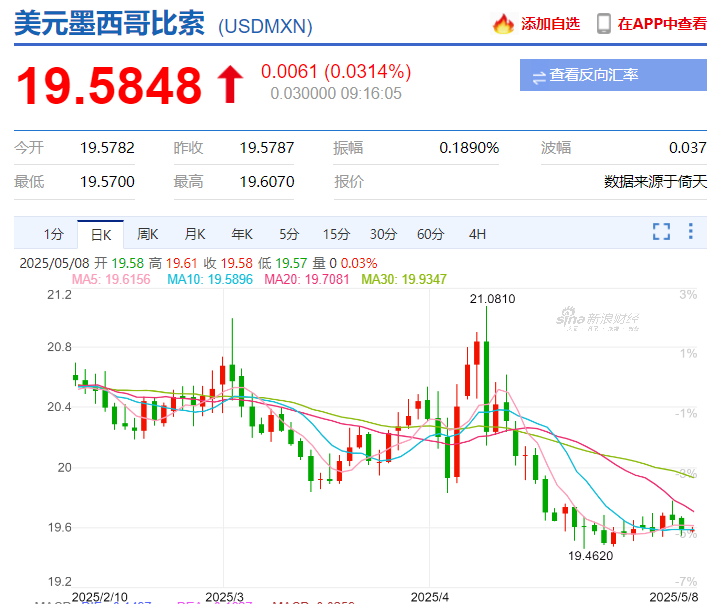The height and width of the screenshot is (604, 712).
Task: Click 振幅 value 0.1890%
Action: pos(469,148)
